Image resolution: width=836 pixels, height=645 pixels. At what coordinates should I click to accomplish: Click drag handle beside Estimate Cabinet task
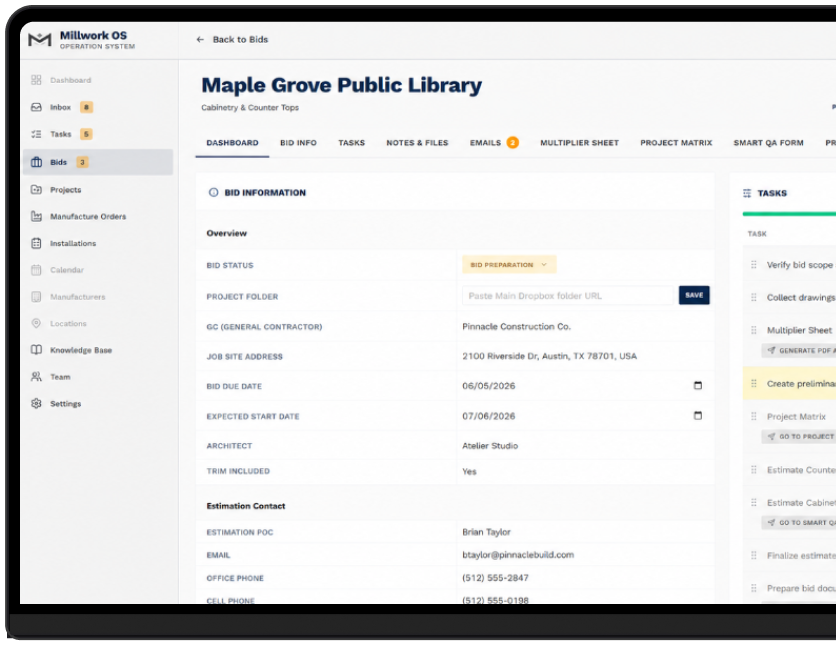tap(753, 503)
